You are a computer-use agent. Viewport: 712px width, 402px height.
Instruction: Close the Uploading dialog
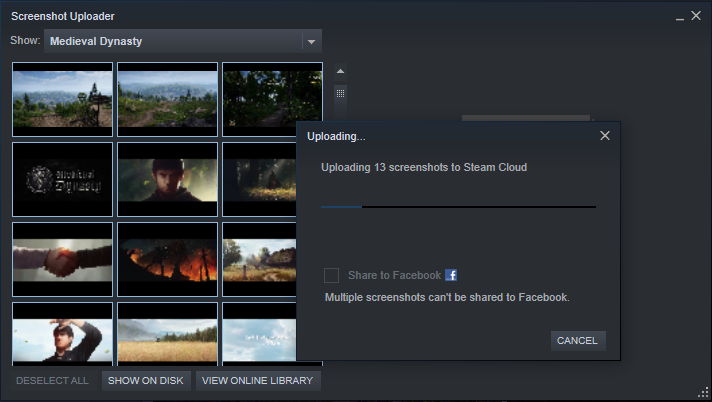[605, 136]
